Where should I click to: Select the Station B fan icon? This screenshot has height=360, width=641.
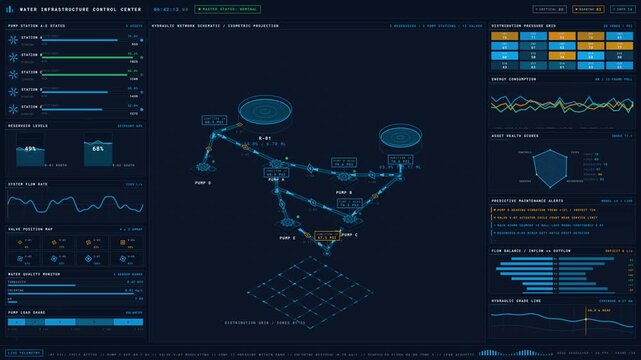tap(13, 57)
